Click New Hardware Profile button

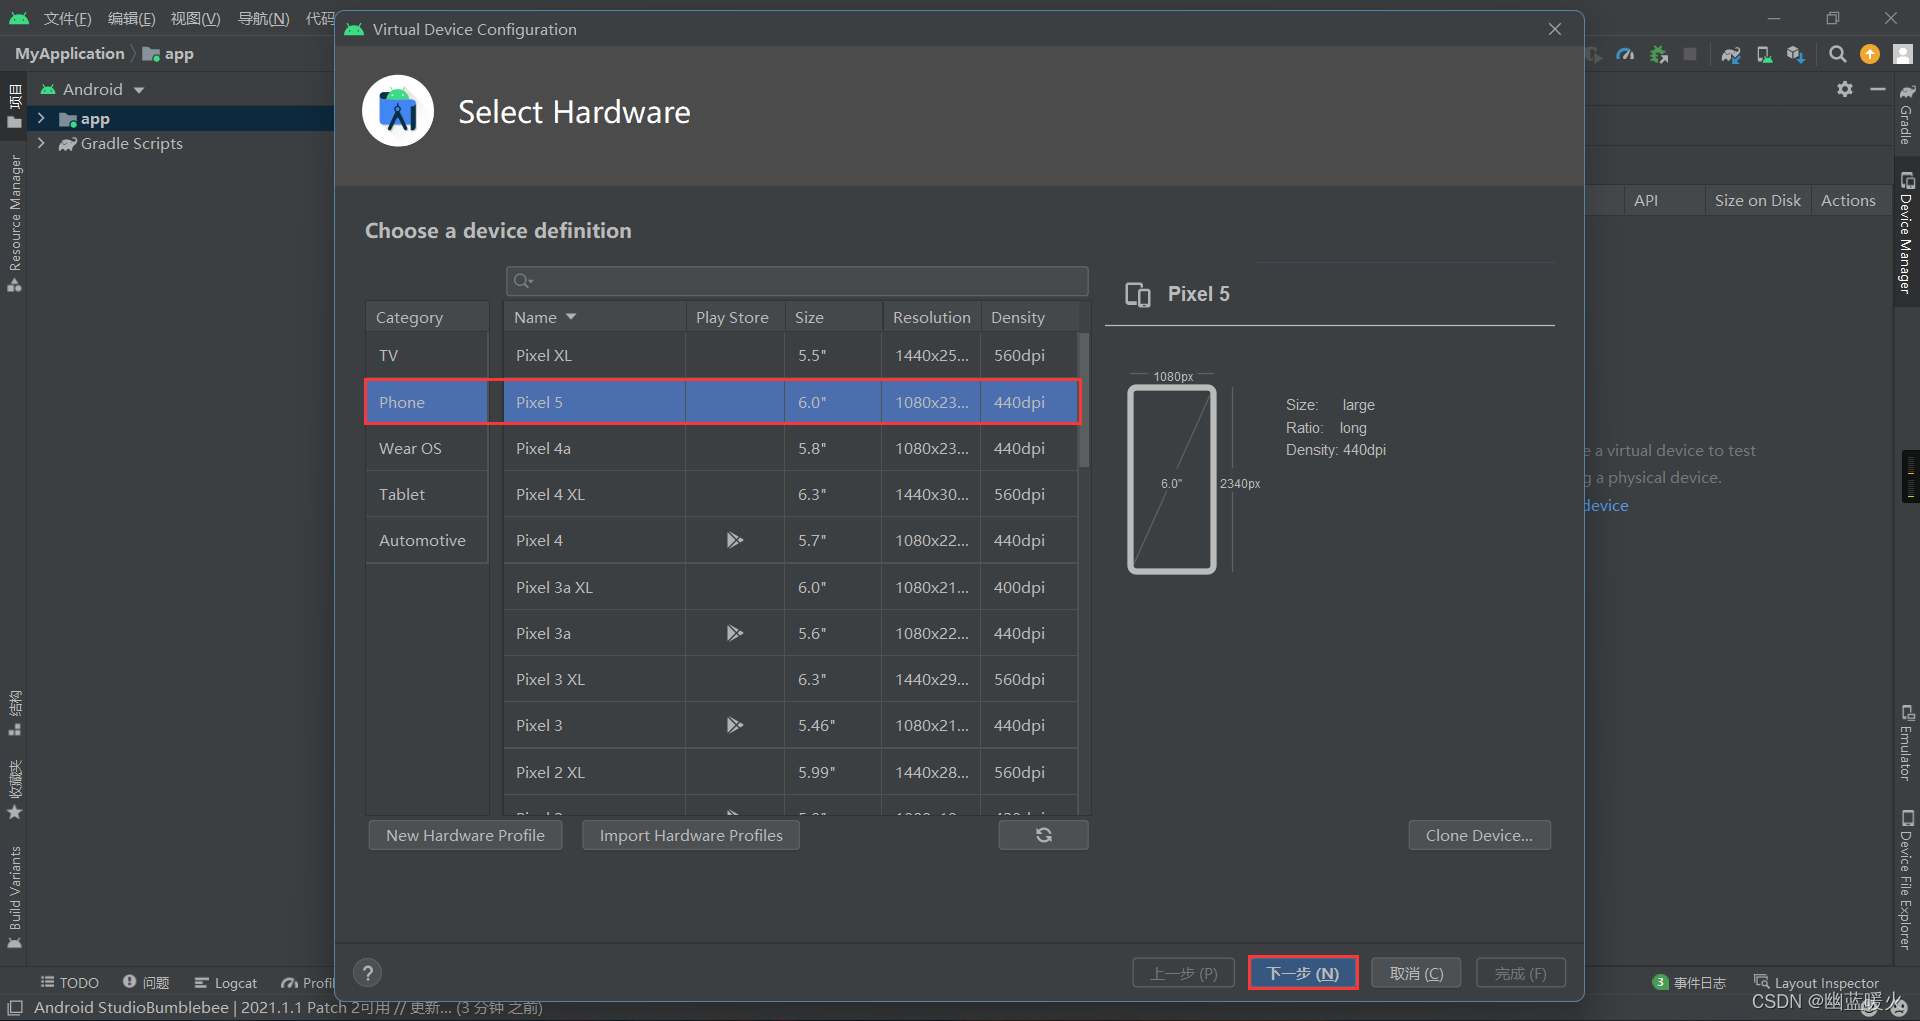465,835
